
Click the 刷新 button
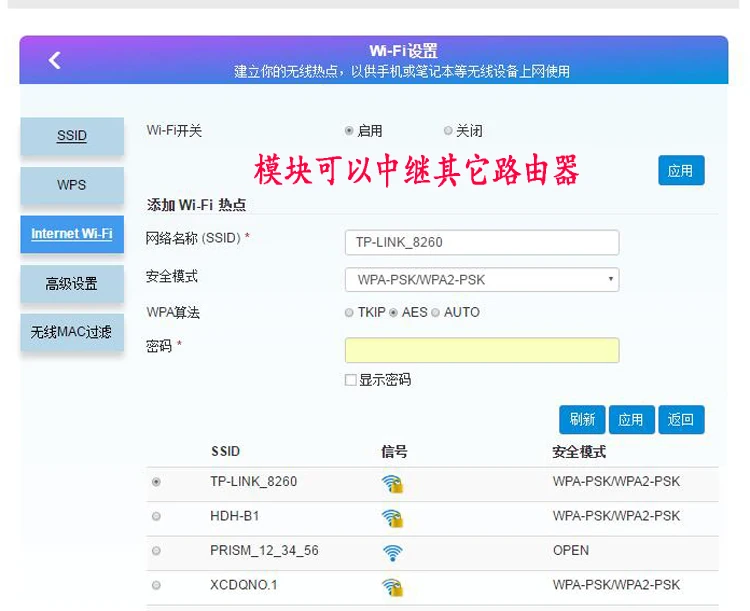(582, 420)
